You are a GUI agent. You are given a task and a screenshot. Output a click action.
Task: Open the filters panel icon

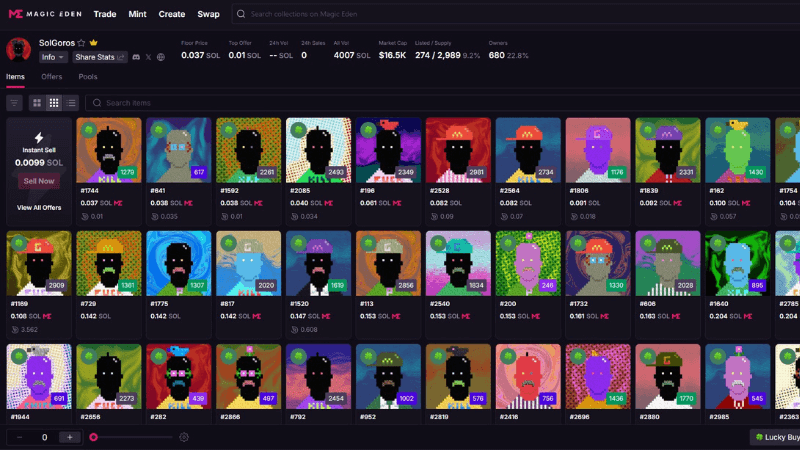pos(14,103)
